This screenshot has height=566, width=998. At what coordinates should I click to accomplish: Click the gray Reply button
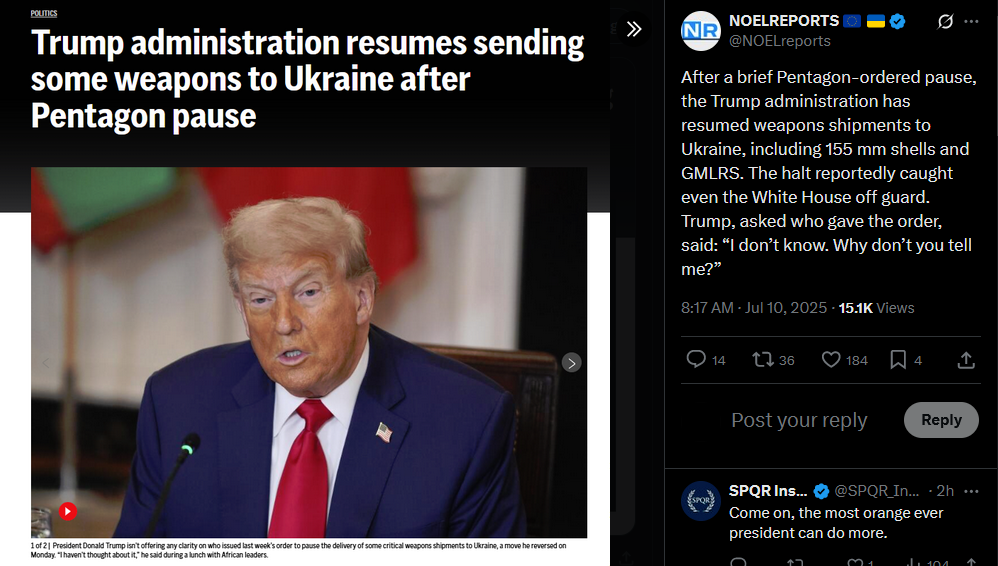(941, 420)
